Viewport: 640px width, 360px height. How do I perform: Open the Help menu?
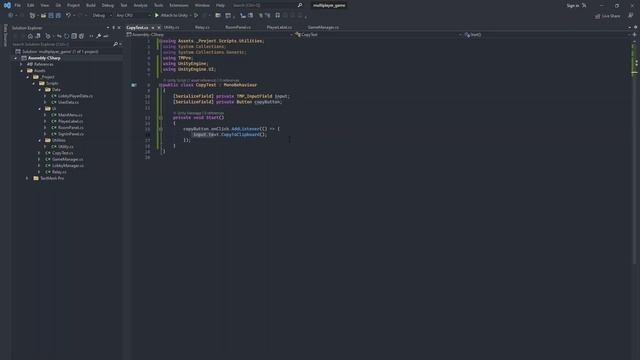[220, 5]
